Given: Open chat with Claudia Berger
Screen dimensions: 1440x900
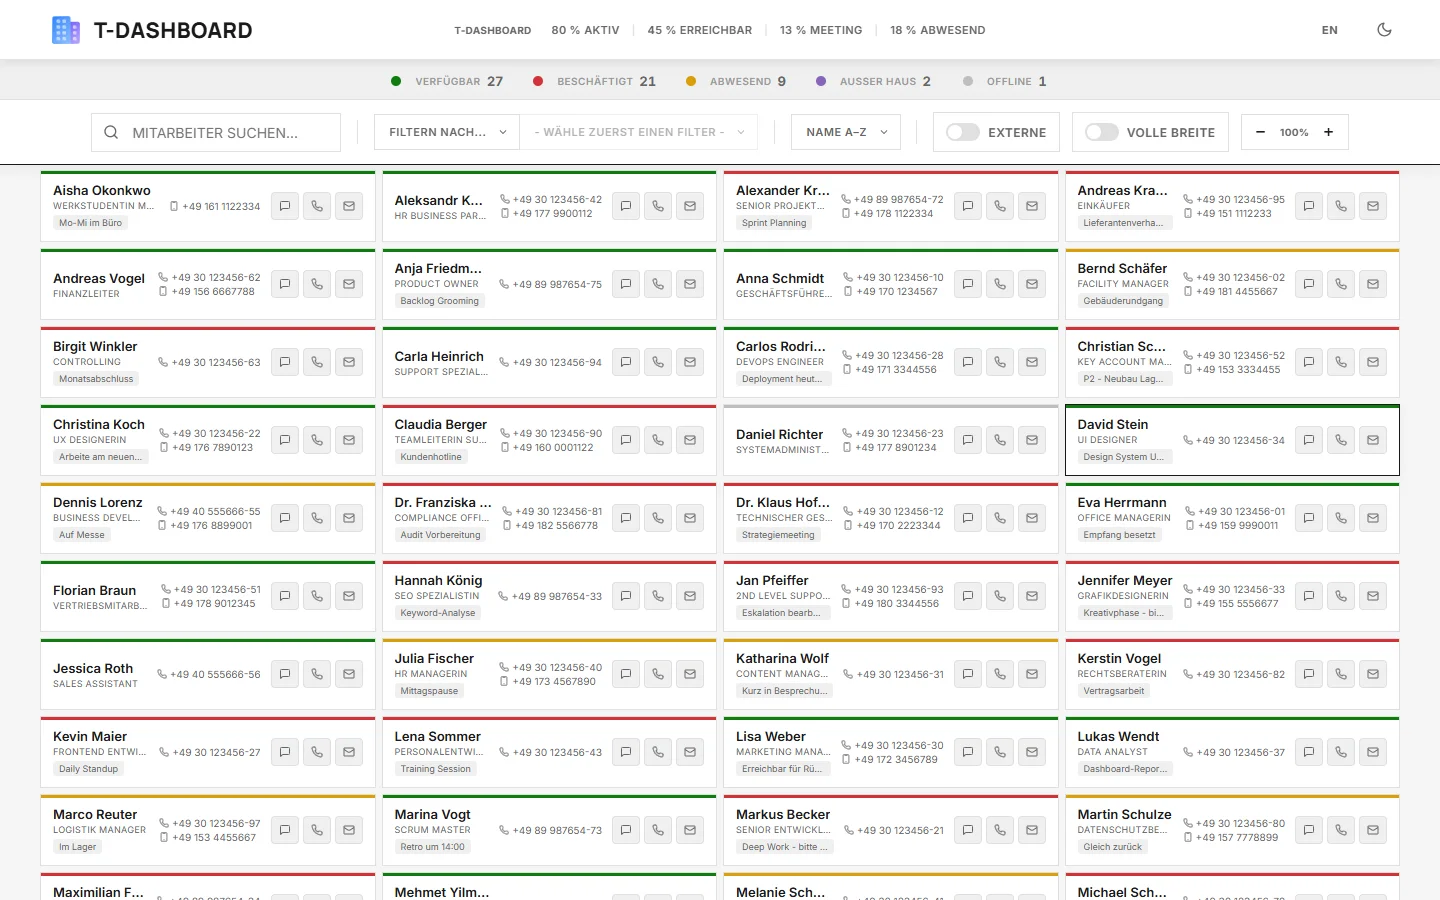Looking at the screenshot, I should (x=626, y=440).
